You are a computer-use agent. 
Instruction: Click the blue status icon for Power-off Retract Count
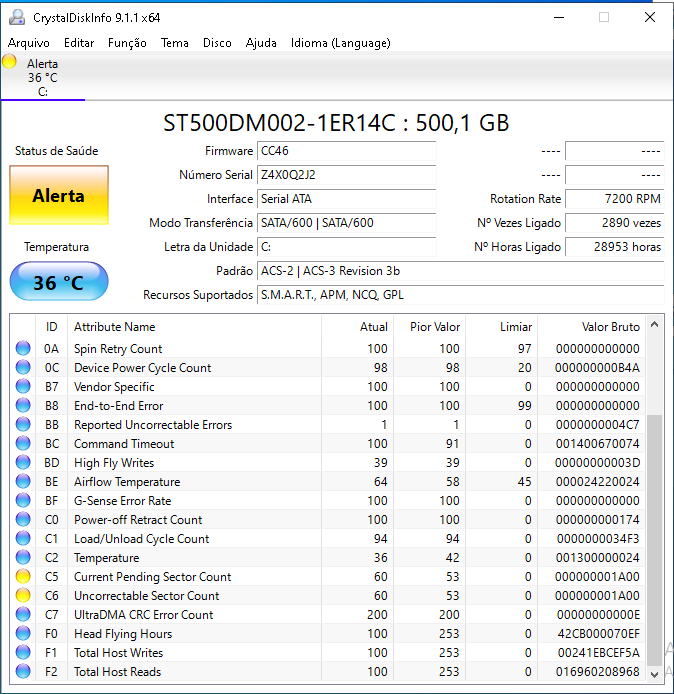click(23, 520)
